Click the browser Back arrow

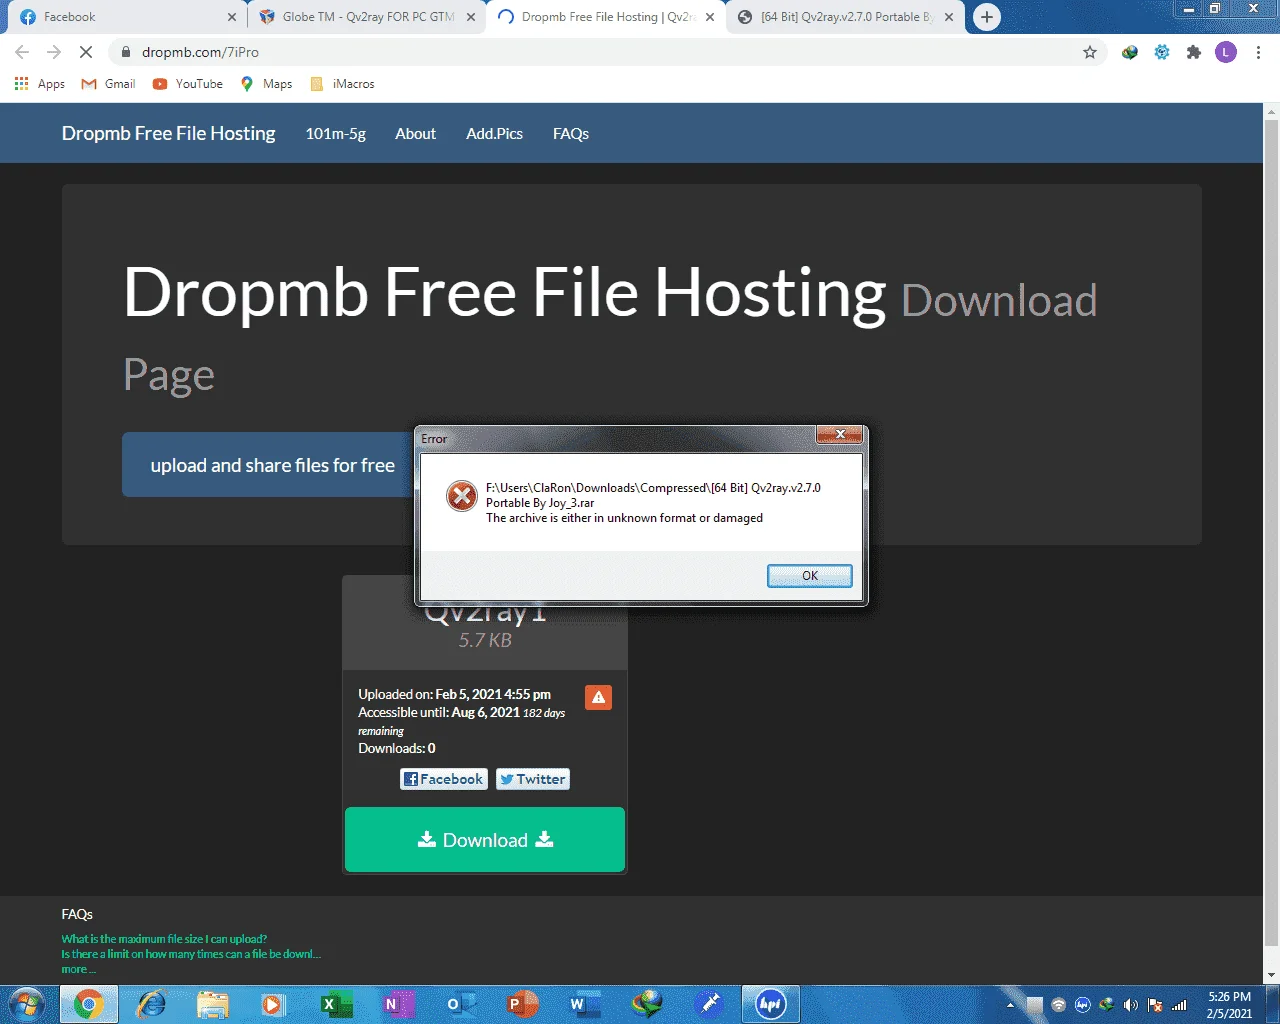tap(22, 52)
